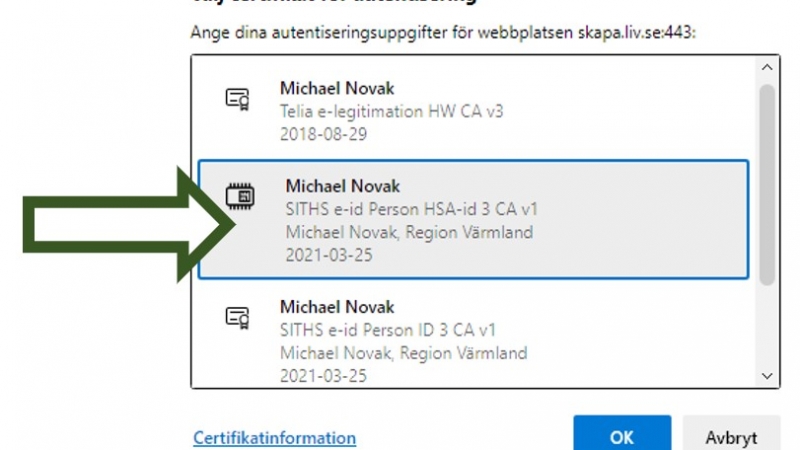
Task: Click Michael Novak name in Person ID entry
Action: coord(337,307)
